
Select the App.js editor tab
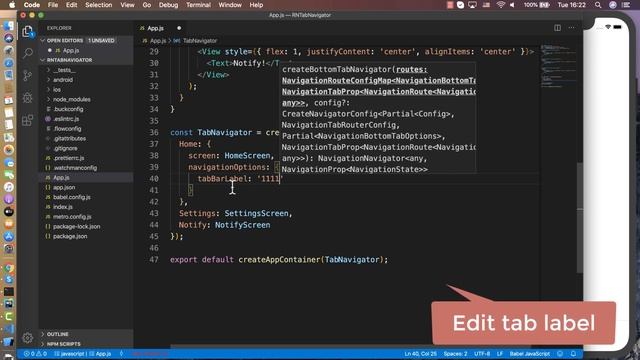click(160, 28)
